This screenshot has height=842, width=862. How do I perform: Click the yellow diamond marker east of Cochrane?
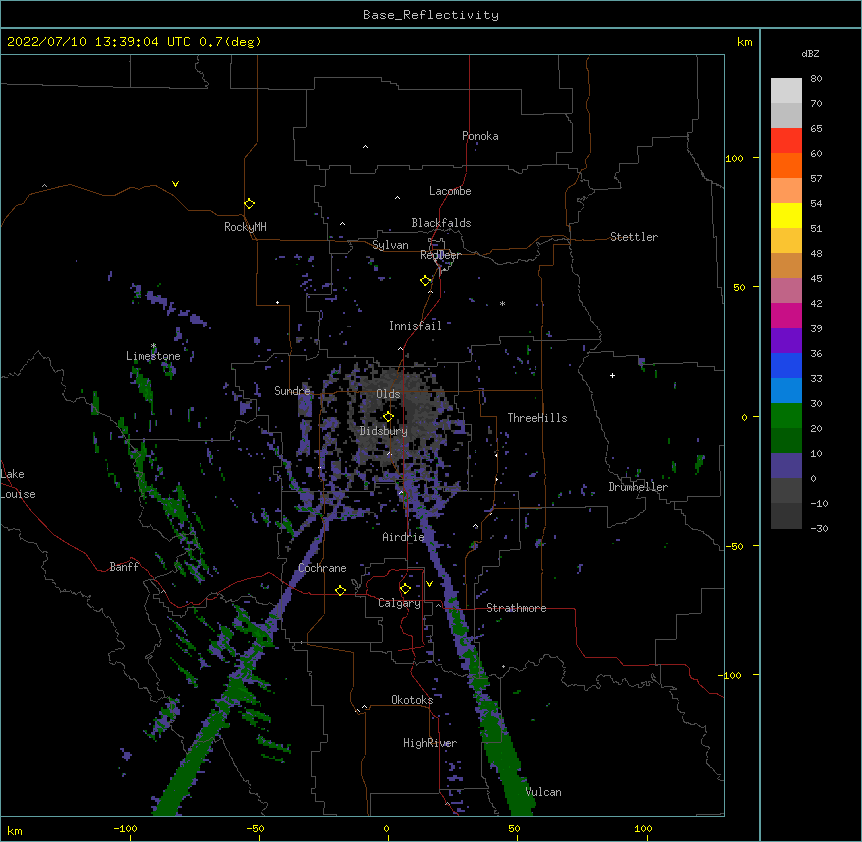340,590
